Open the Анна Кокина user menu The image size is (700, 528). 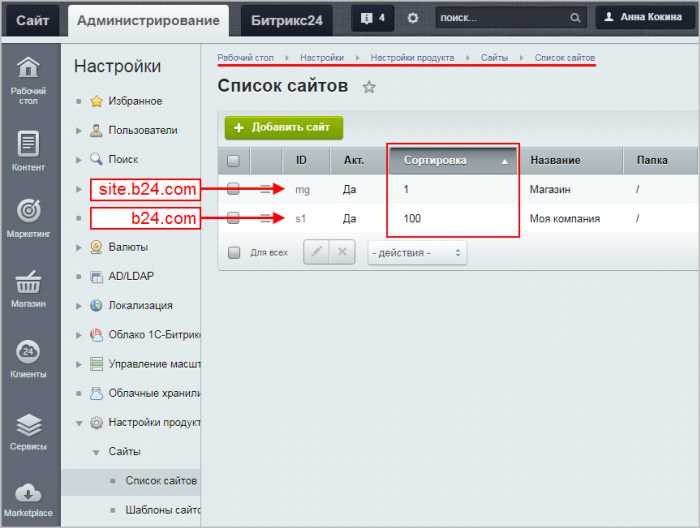(x=645, y=17)
